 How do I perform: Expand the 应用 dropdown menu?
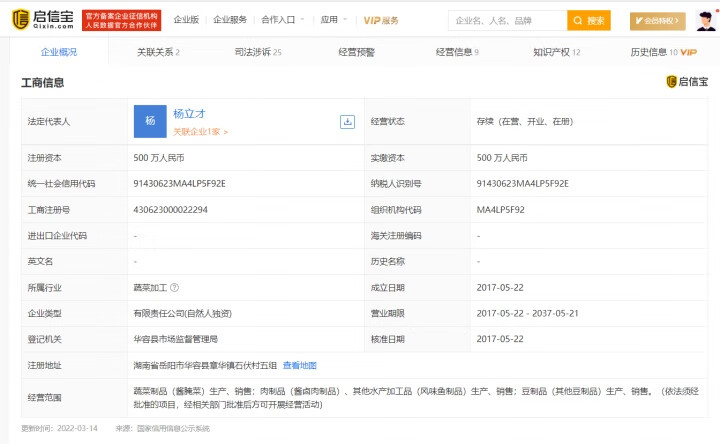click(333, 20)
